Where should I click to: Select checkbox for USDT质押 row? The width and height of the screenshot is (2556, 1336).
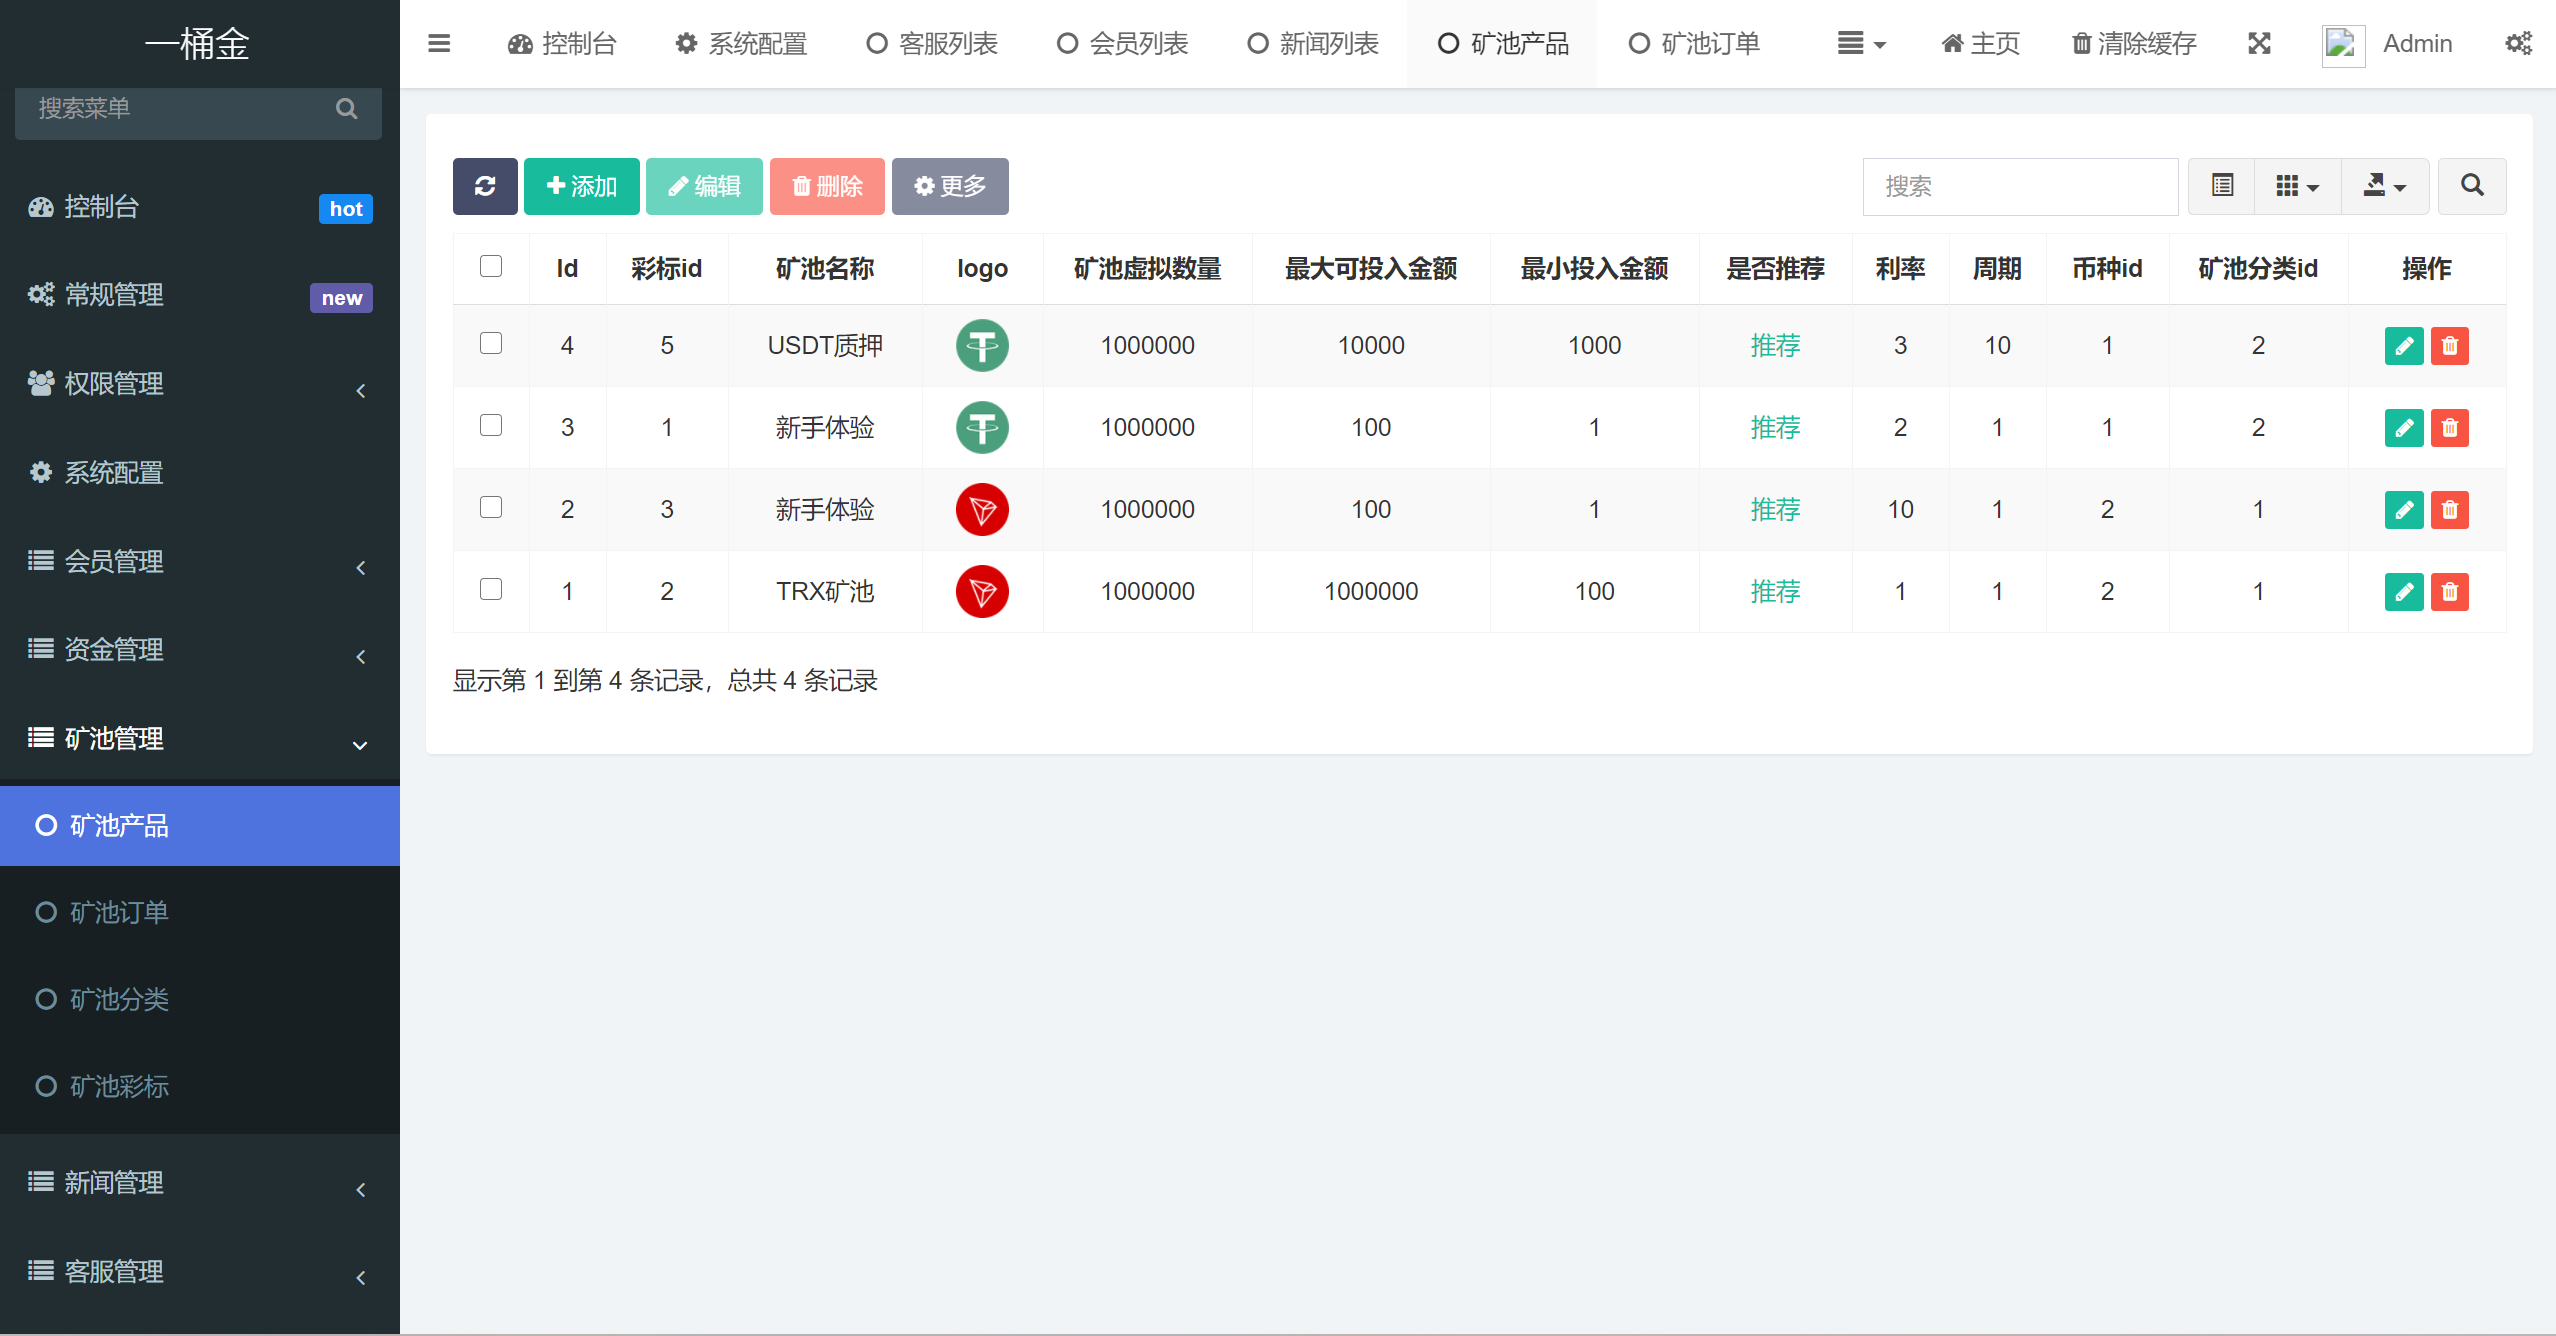(491, 344)
